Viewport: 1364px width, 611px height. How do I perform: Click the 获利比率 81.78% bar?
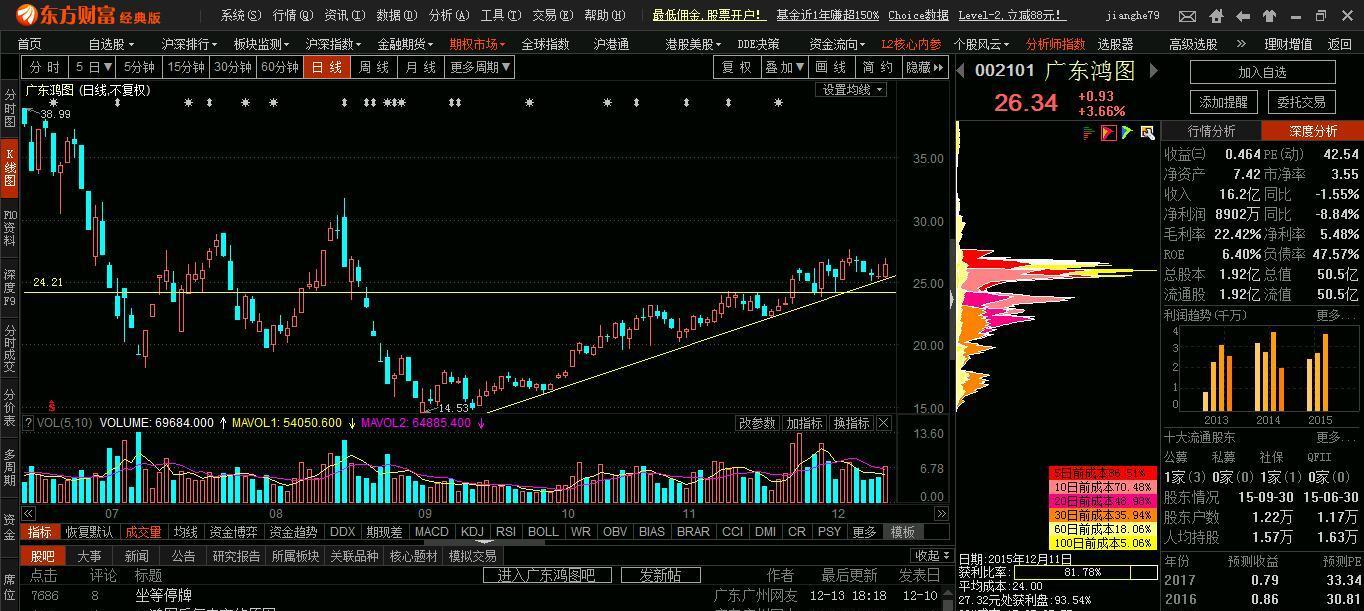pyautogui.click(x=1084, y=573)
